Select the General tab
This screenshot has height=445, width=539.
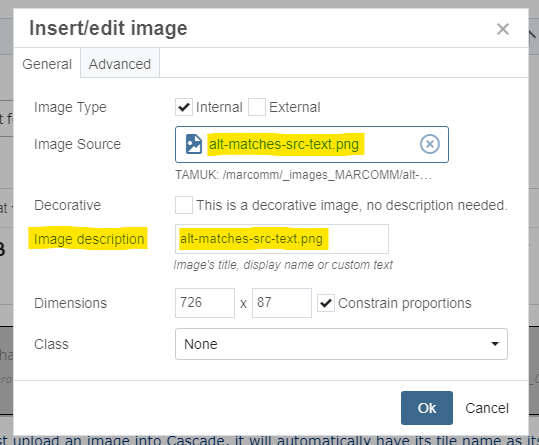point(47,64)
